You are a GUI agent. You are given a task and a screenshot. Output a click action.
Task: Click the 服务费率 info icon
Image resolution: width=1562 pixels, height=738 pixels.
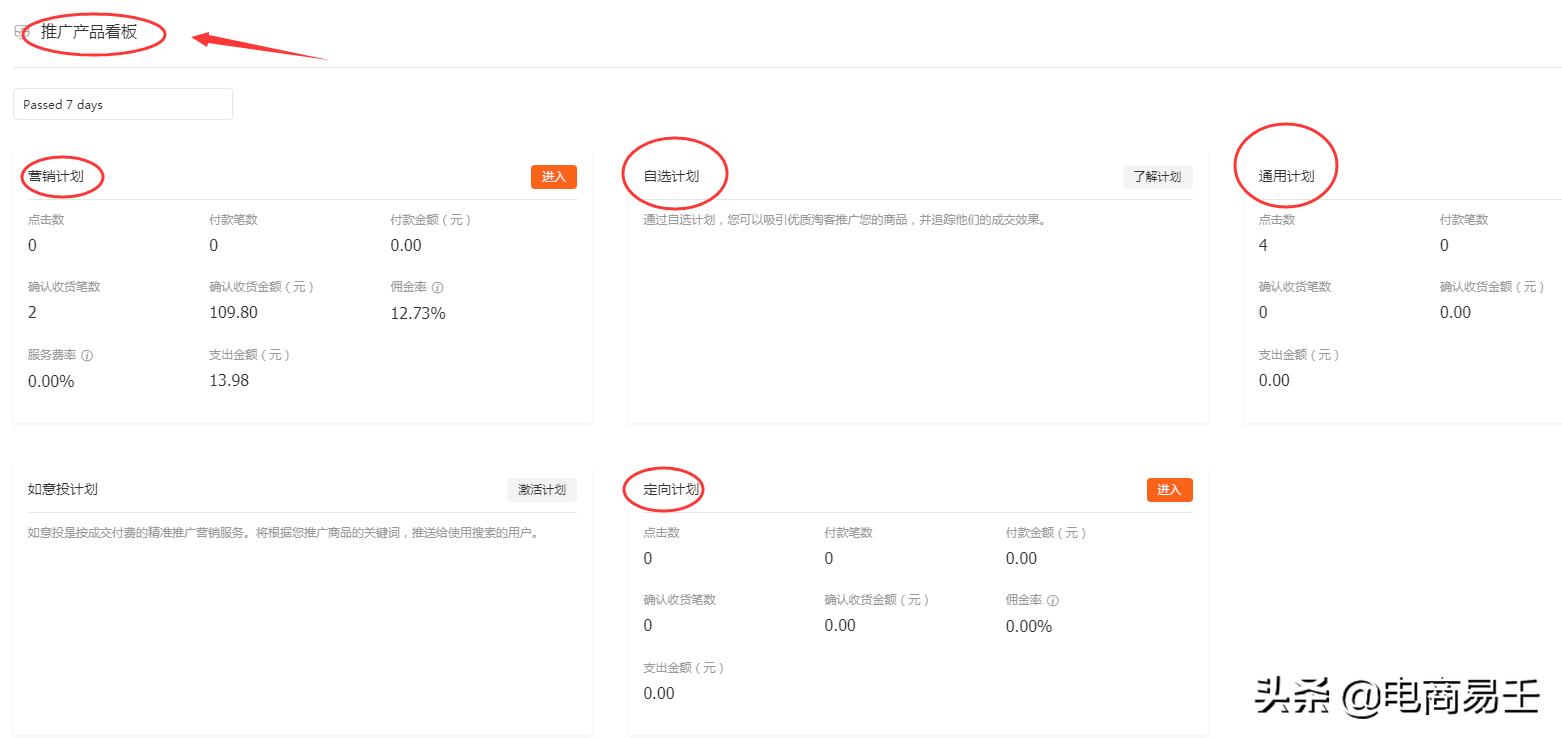point(89,355)
